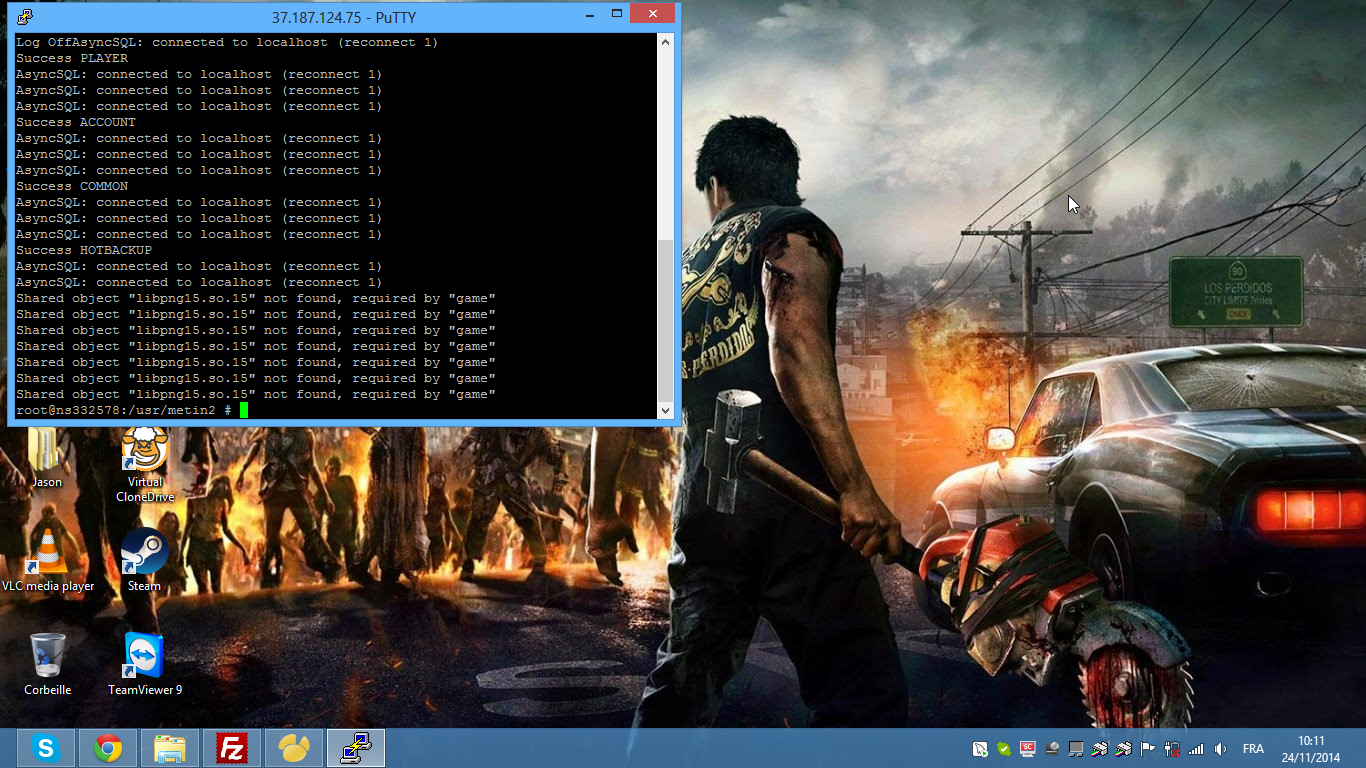
Task: Select the Steam desktop shortcut
Action: tap(144, 561)
